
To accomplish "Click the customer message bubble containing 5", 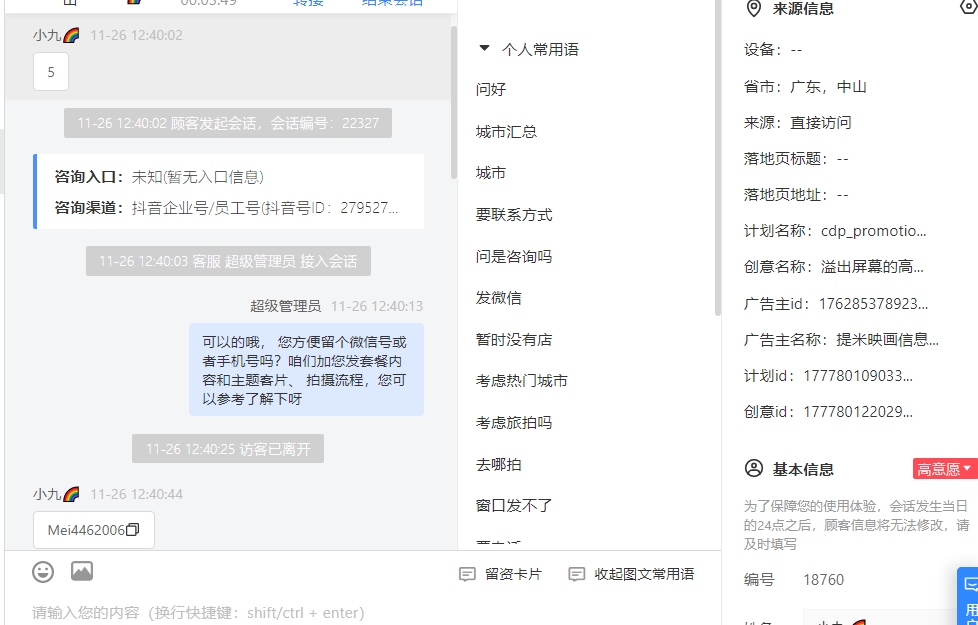I will pos(51,72).
